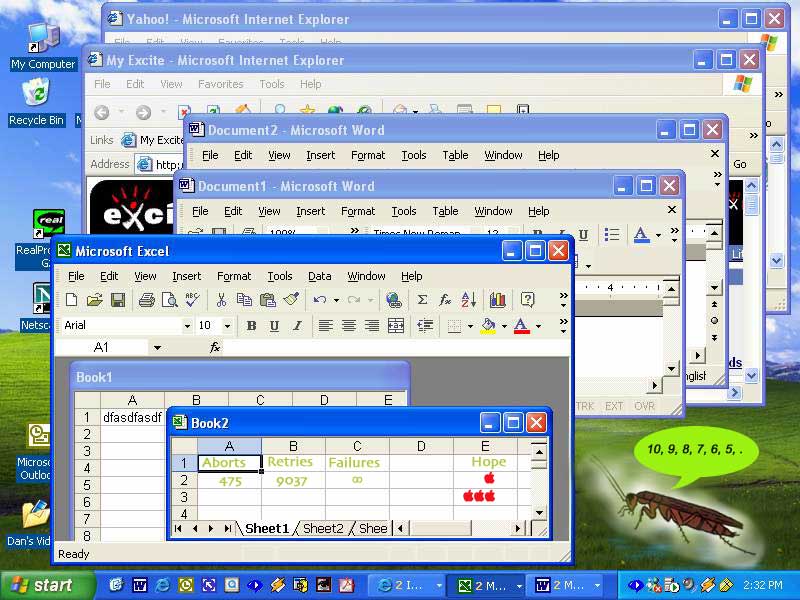Open Favorites menu in My Excite browser
The width and height of the screenshot is (800, 600).
coord(220,84)
